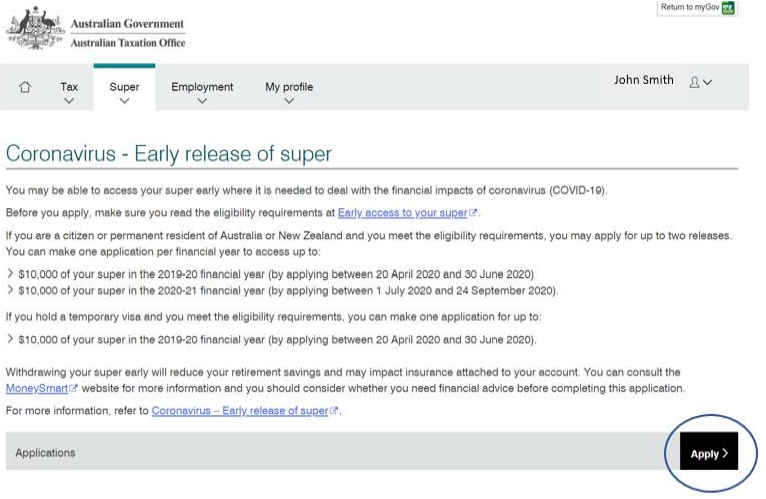This screenshot has height=499, width=766.
Task: Click the Apply button
Action: tap(709, 451)
